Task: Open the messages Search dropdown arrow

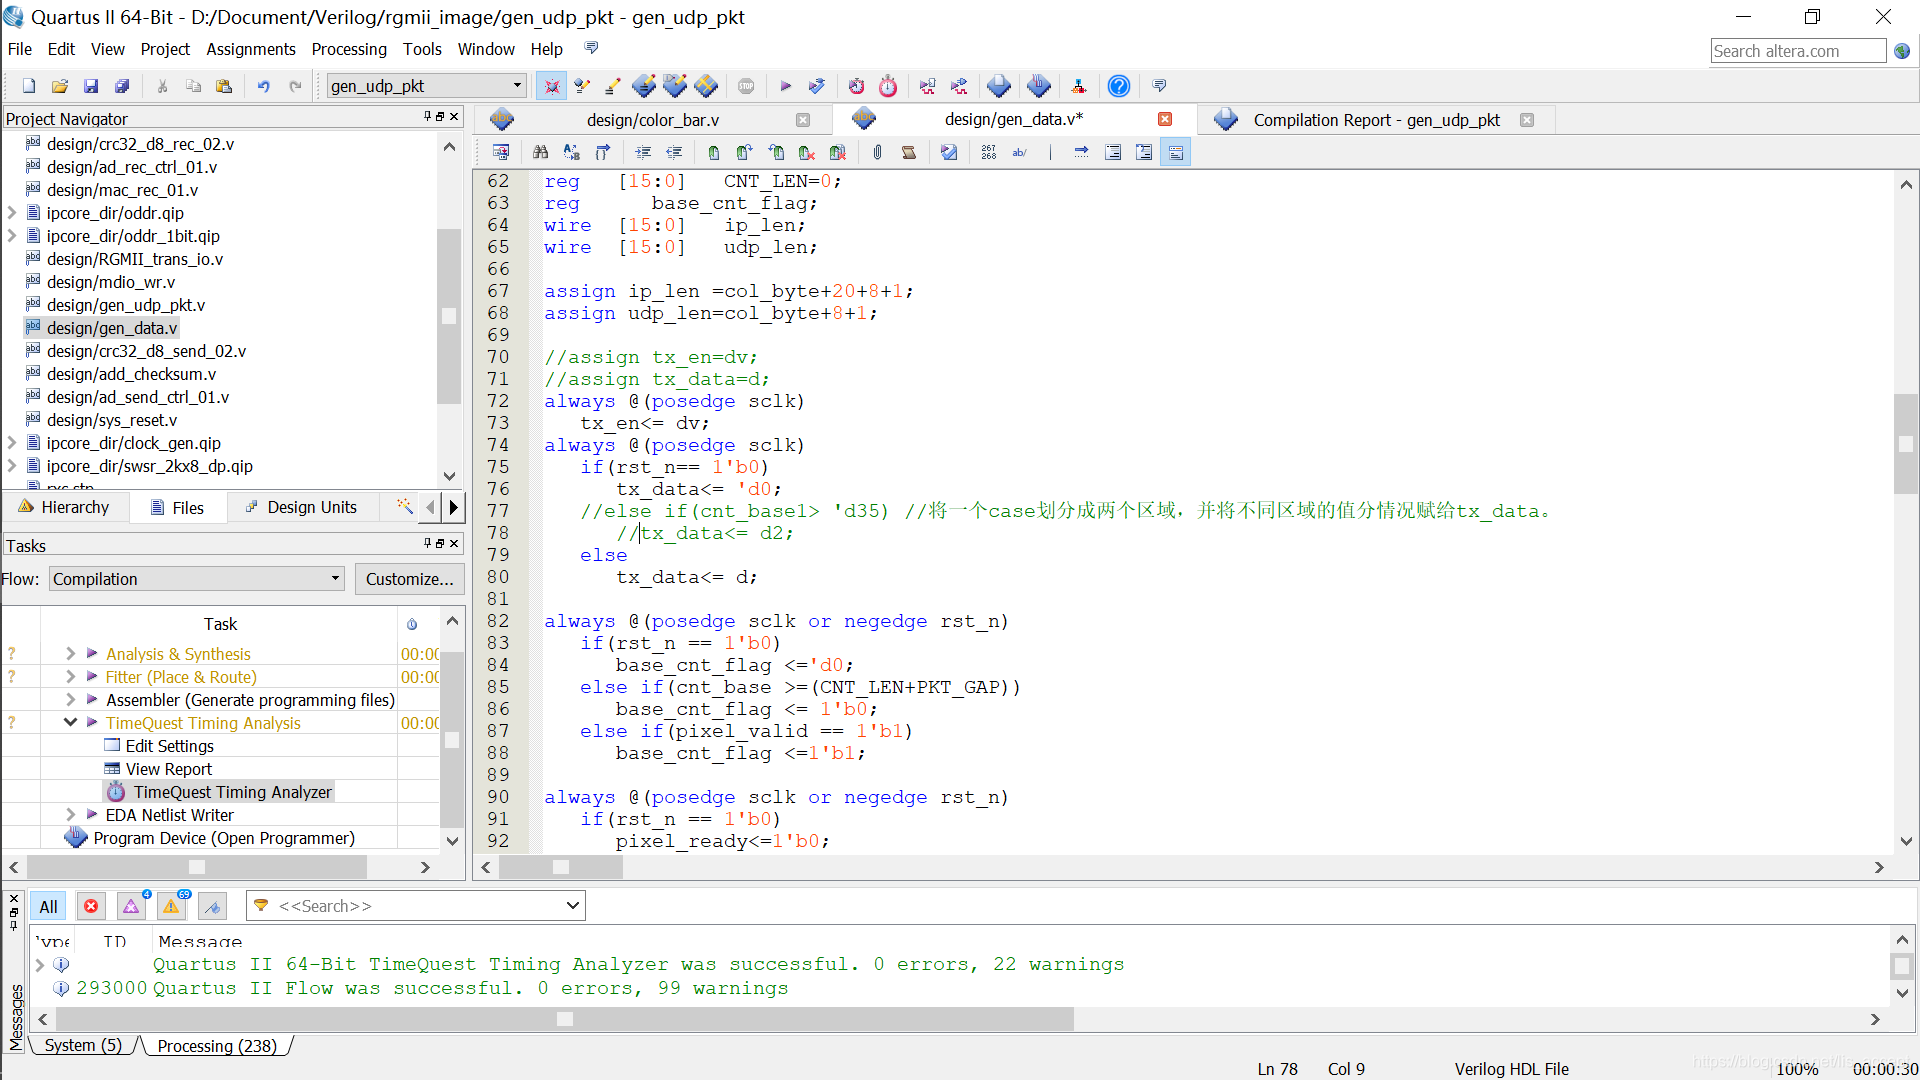Action: (x=572, y=906)
